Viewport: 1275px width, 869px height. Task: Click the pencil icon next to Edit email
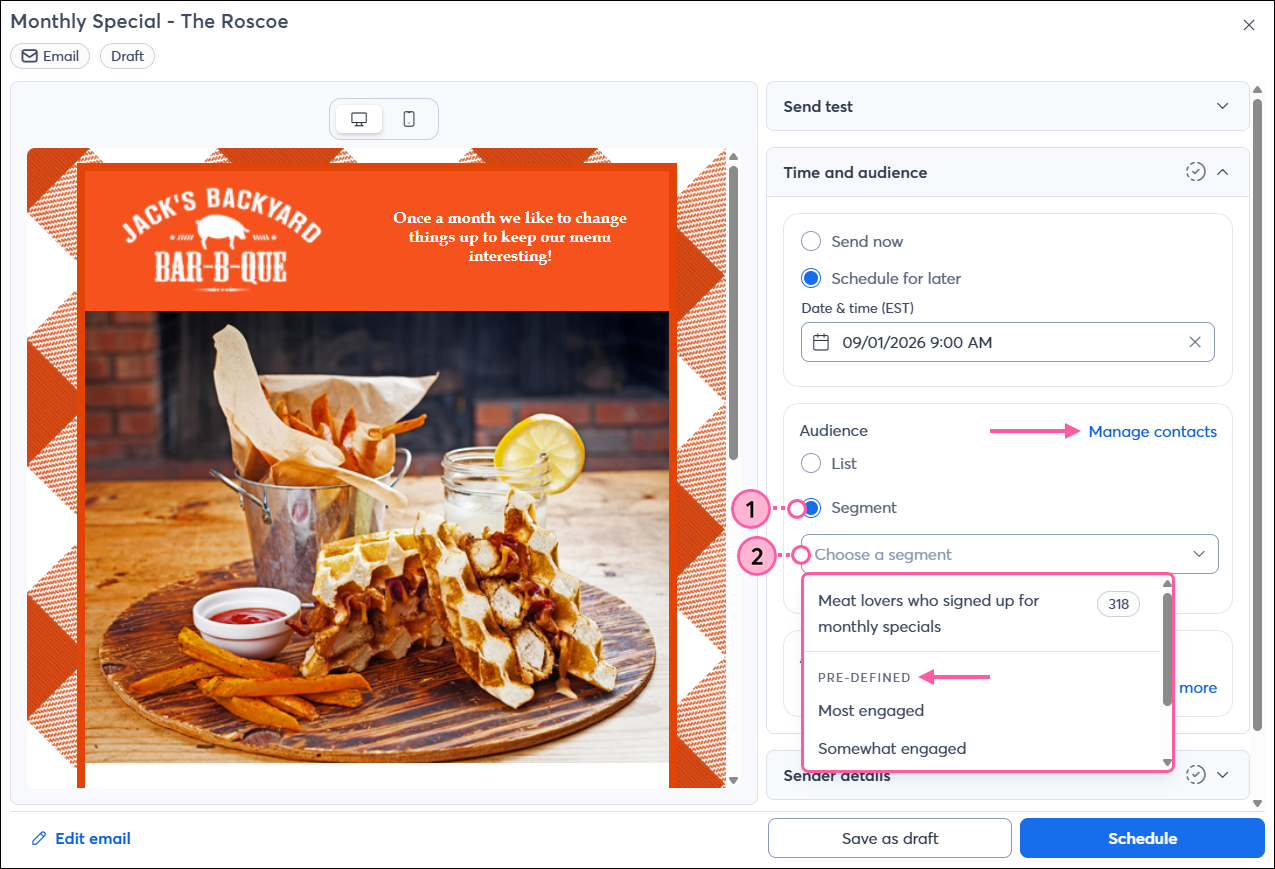click(x=40, y=838)
